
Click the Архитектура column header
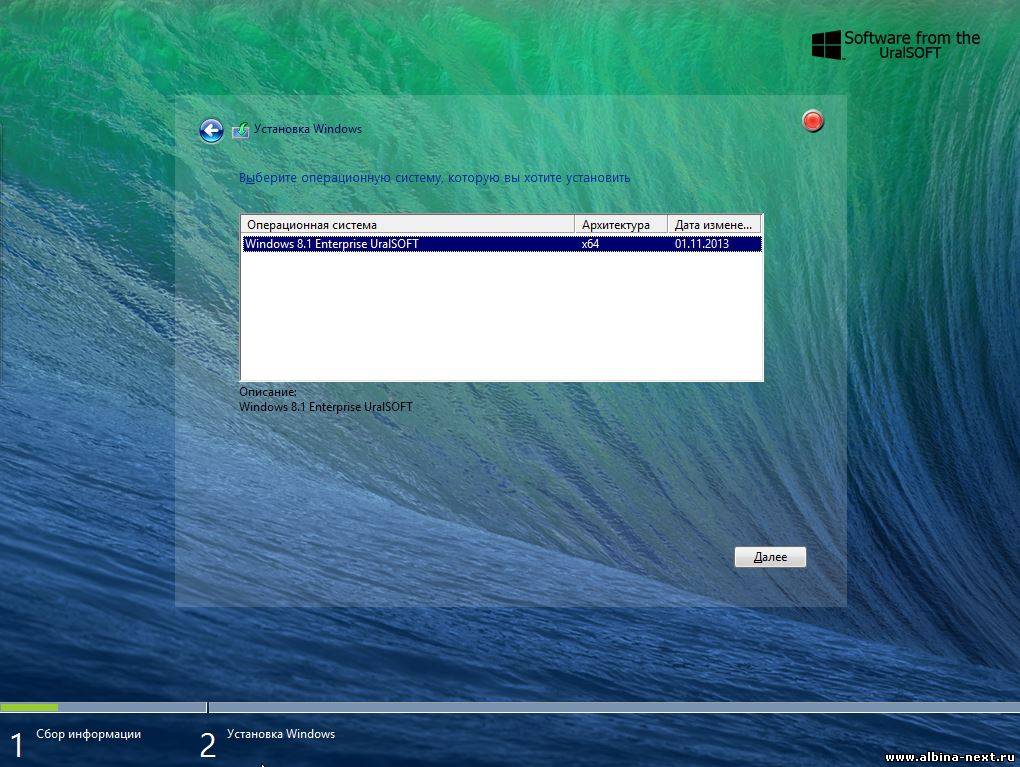click(x=621, y=224)
